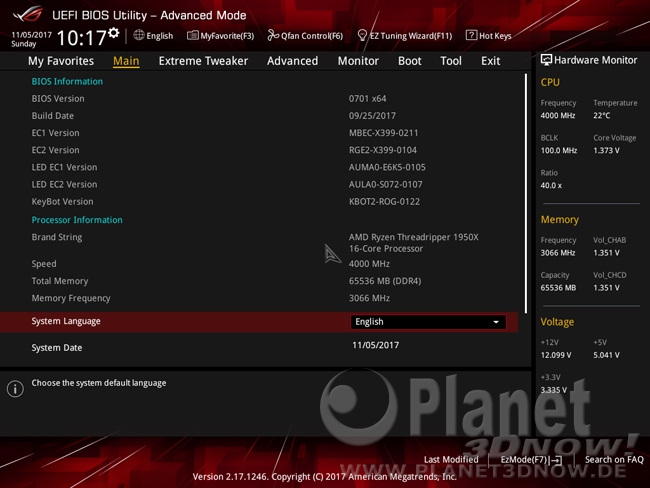Click +5V value 5.041 V

[606, 355]
